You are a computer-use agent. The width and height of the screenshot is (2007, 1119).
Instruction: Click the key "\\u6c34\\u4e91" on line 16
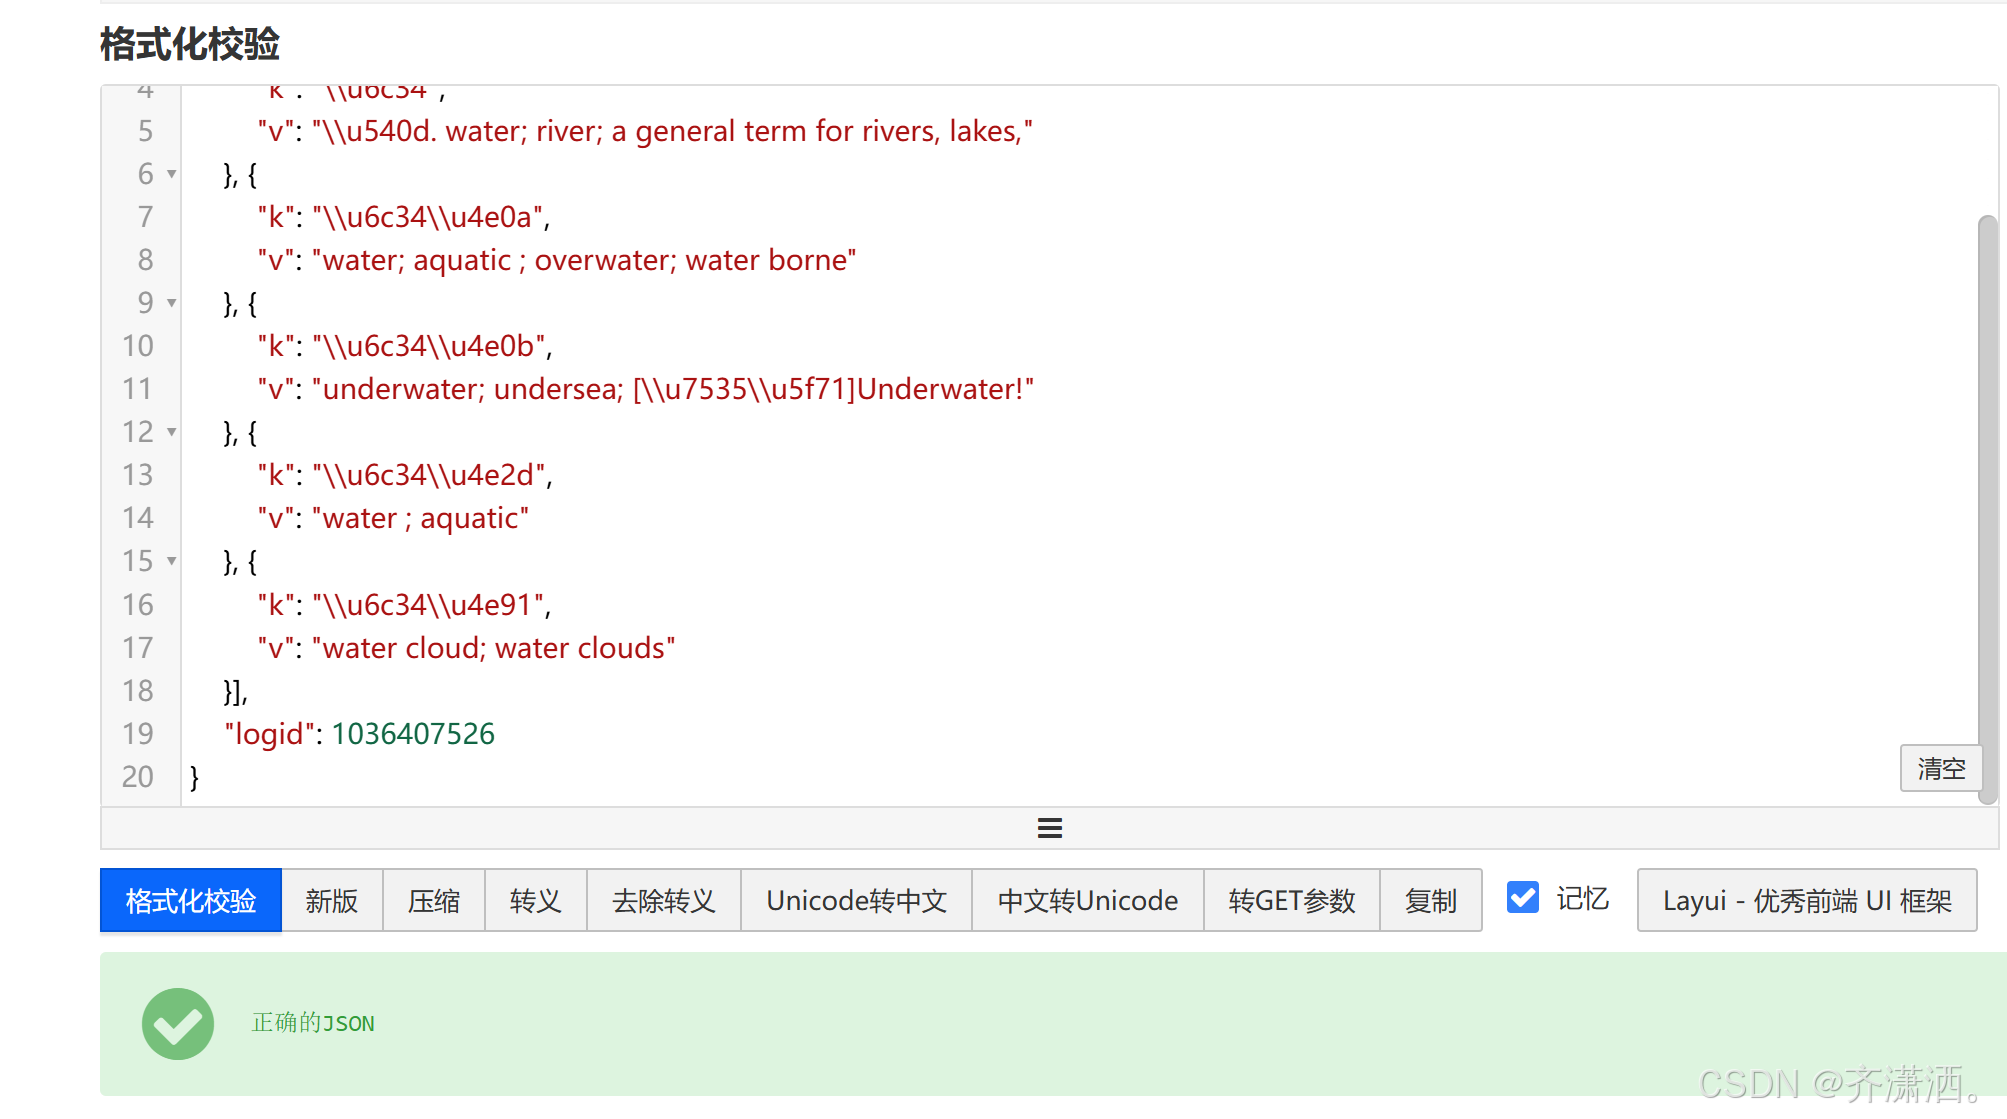click(428, 605)
